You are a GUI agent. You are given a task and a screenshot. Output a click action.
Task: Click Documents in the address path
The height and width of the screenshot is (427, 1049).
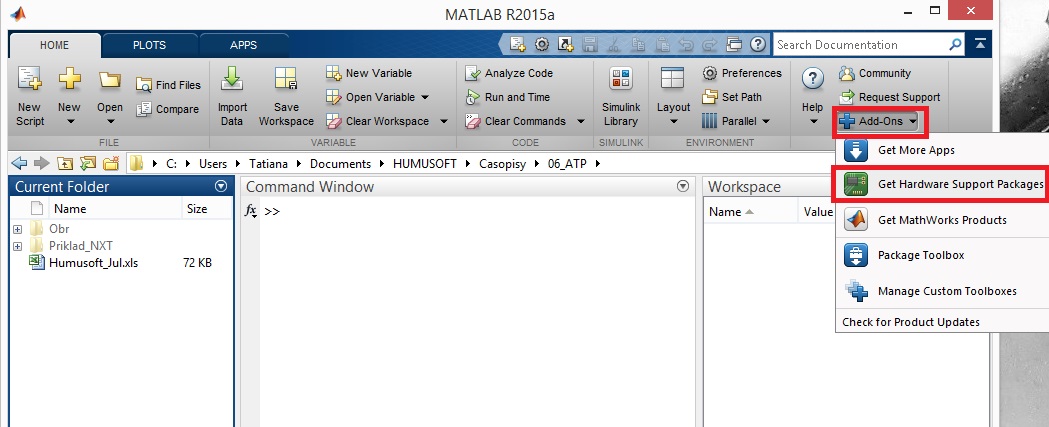coord(341,163)
